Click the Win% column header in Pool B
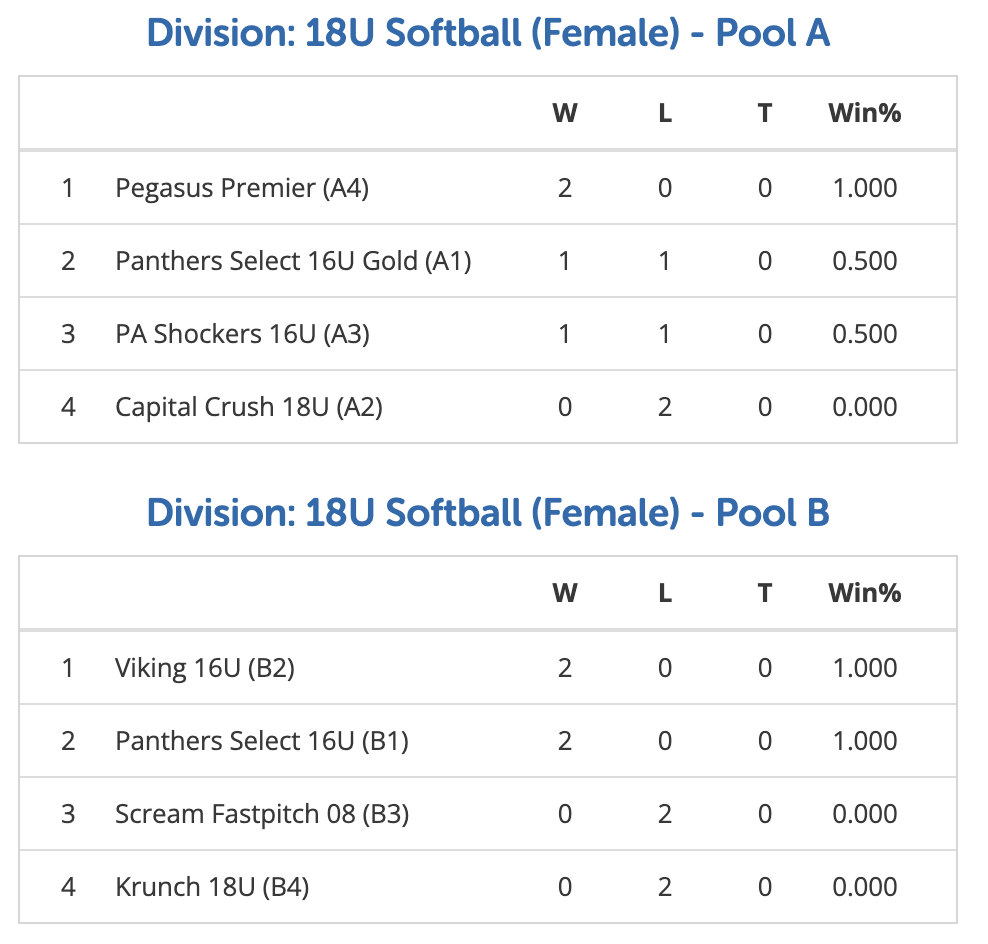The image size is (988, 944). click(x=864, y=593)
